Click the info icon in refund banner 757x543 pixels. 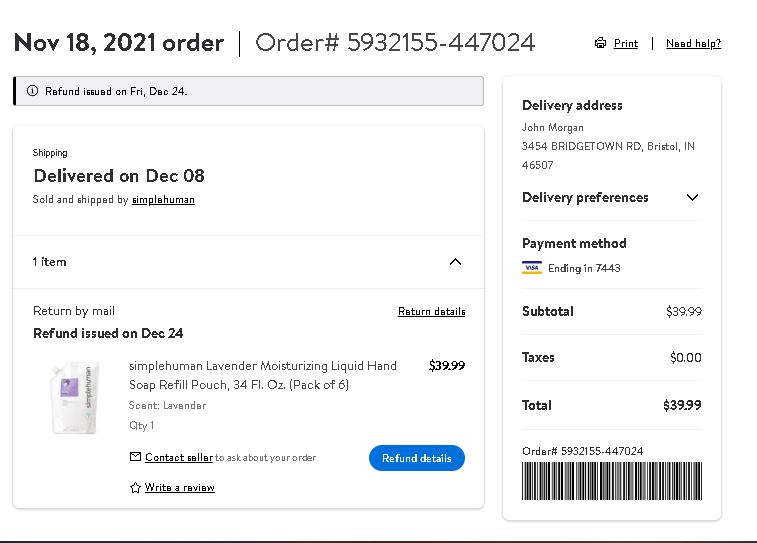pyautogui.click(x=32, y=91)
